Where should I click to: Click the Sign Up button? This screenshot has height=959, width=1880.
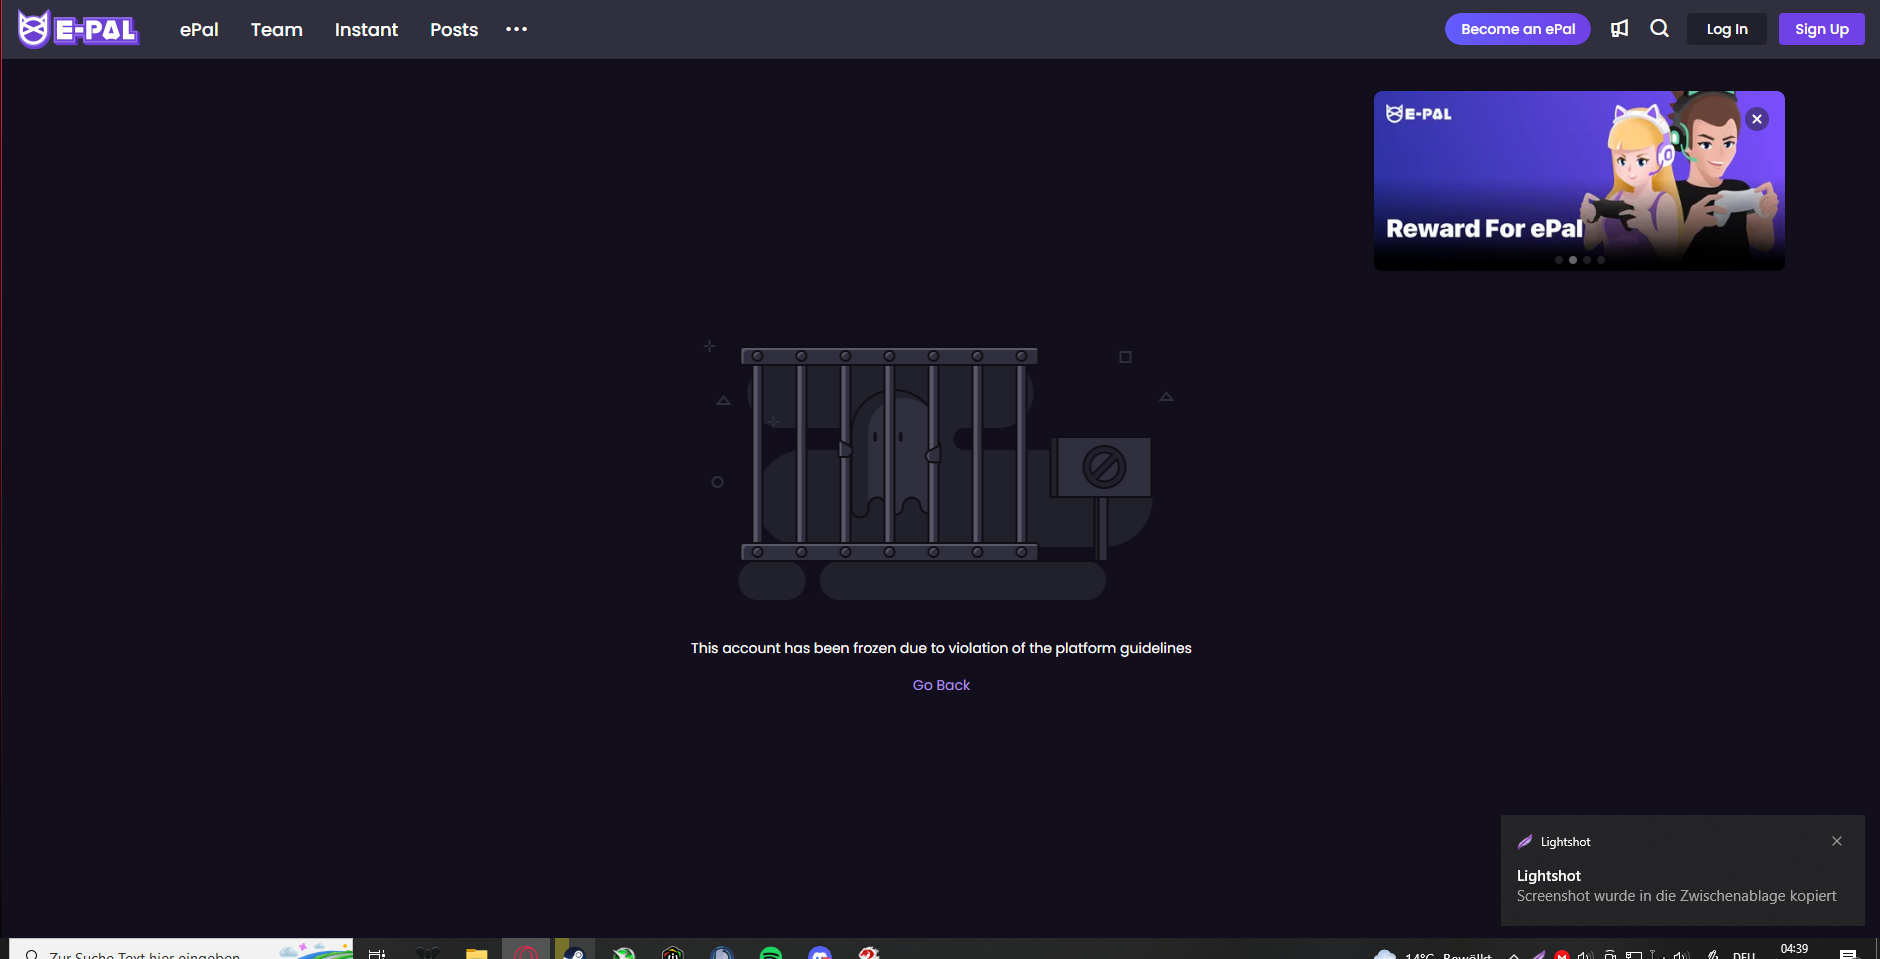click(x=1822, y=29)
